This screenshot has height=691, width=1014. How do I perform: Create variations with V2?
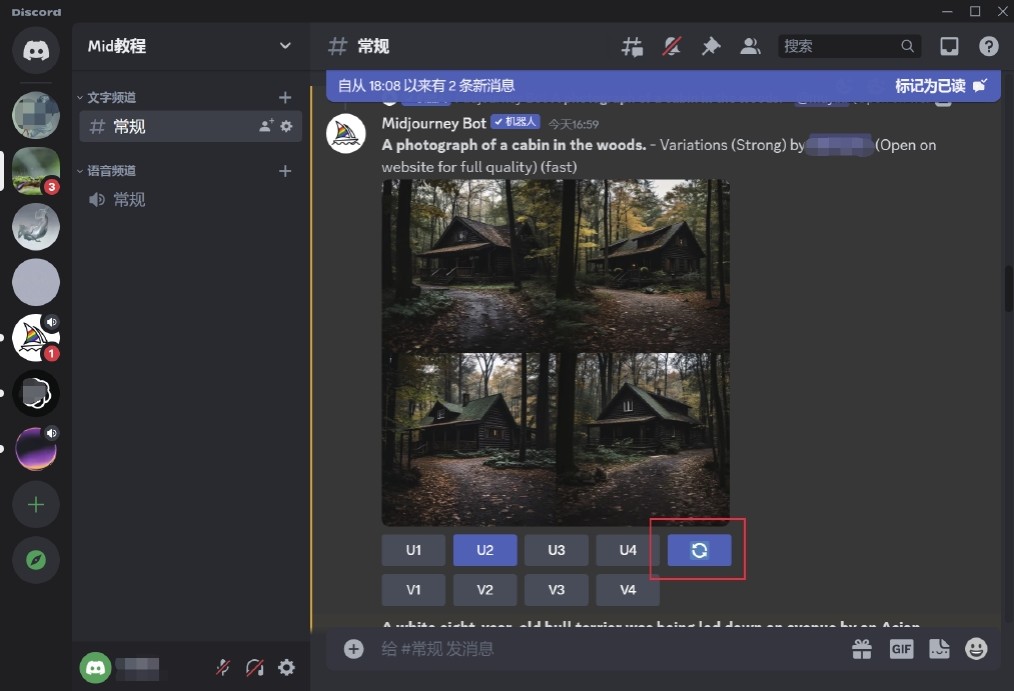point(485,590)
